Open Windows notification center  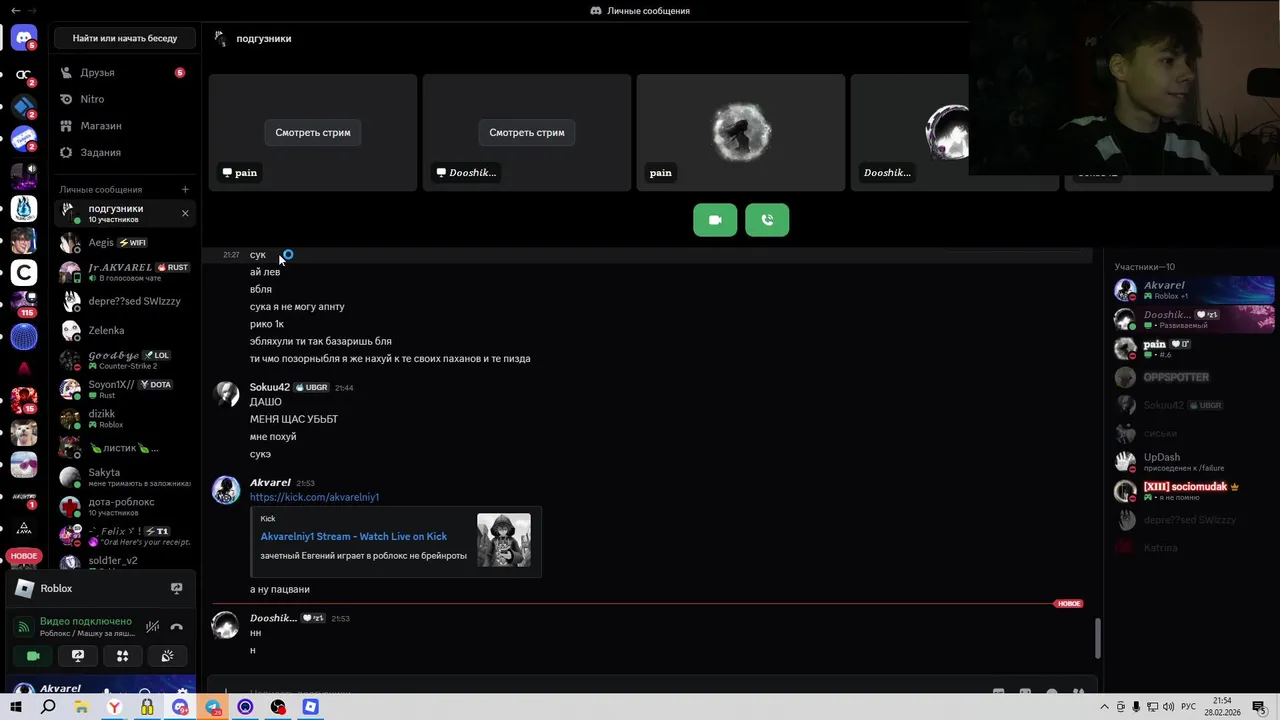click(1259, 707)
